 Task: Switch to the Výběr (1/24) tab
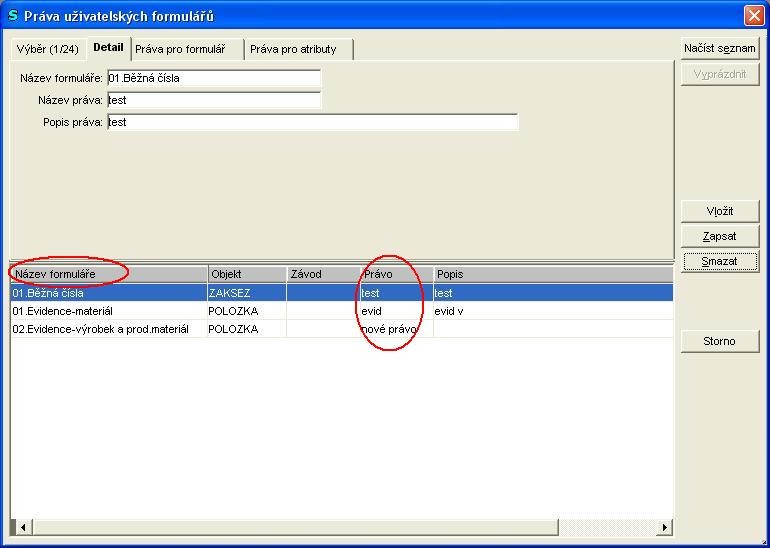47,49
